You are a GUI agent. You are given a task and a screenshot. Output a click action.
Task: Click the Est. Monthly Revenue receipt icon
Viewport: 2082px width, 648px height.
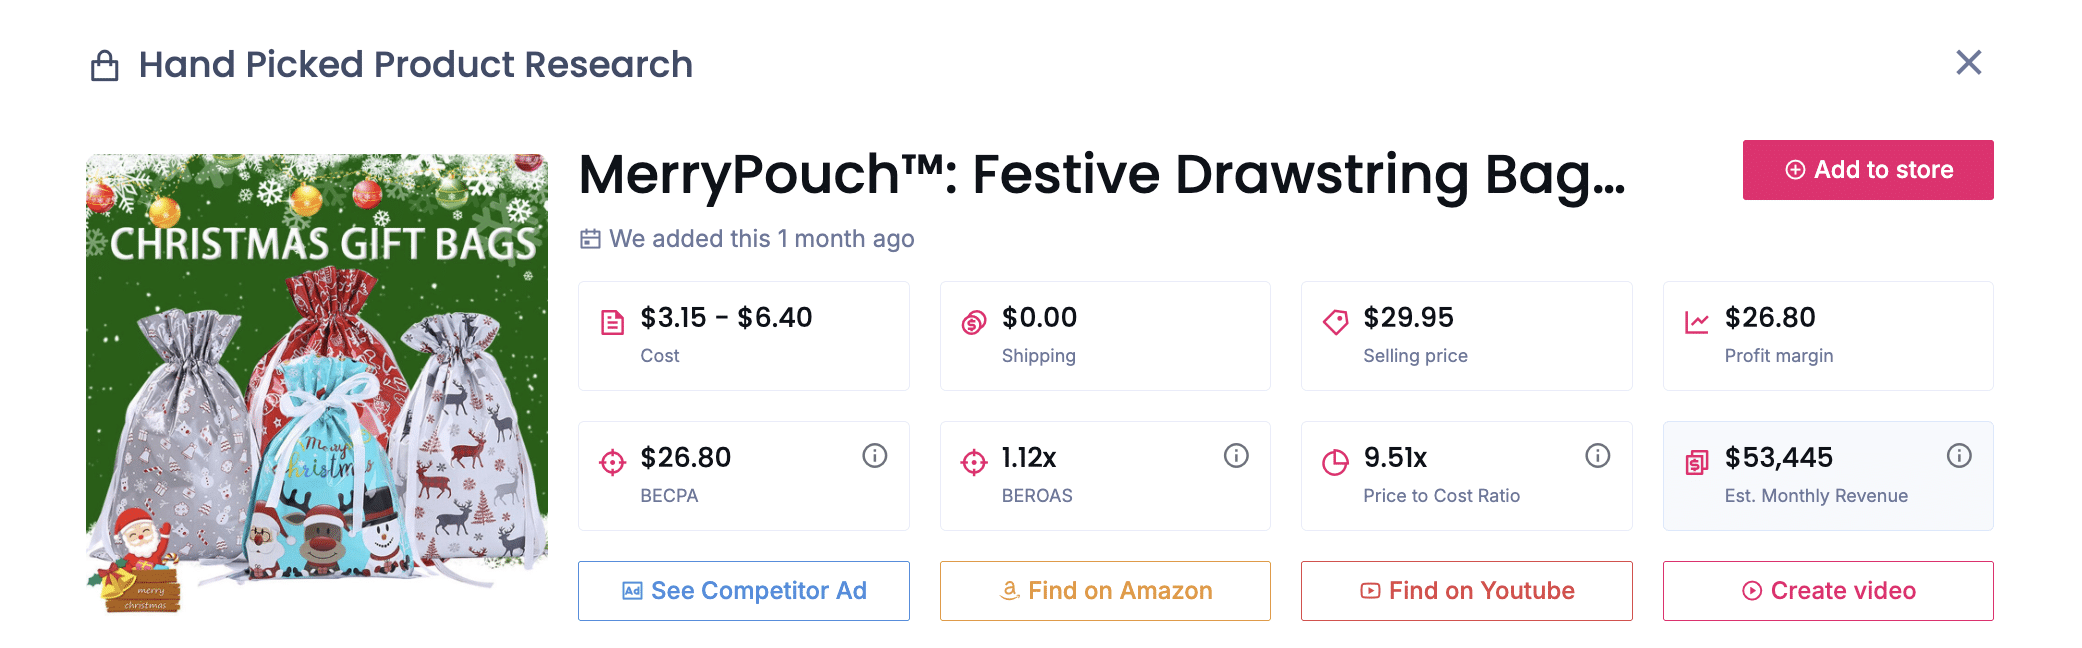[x=1697, y=462]
